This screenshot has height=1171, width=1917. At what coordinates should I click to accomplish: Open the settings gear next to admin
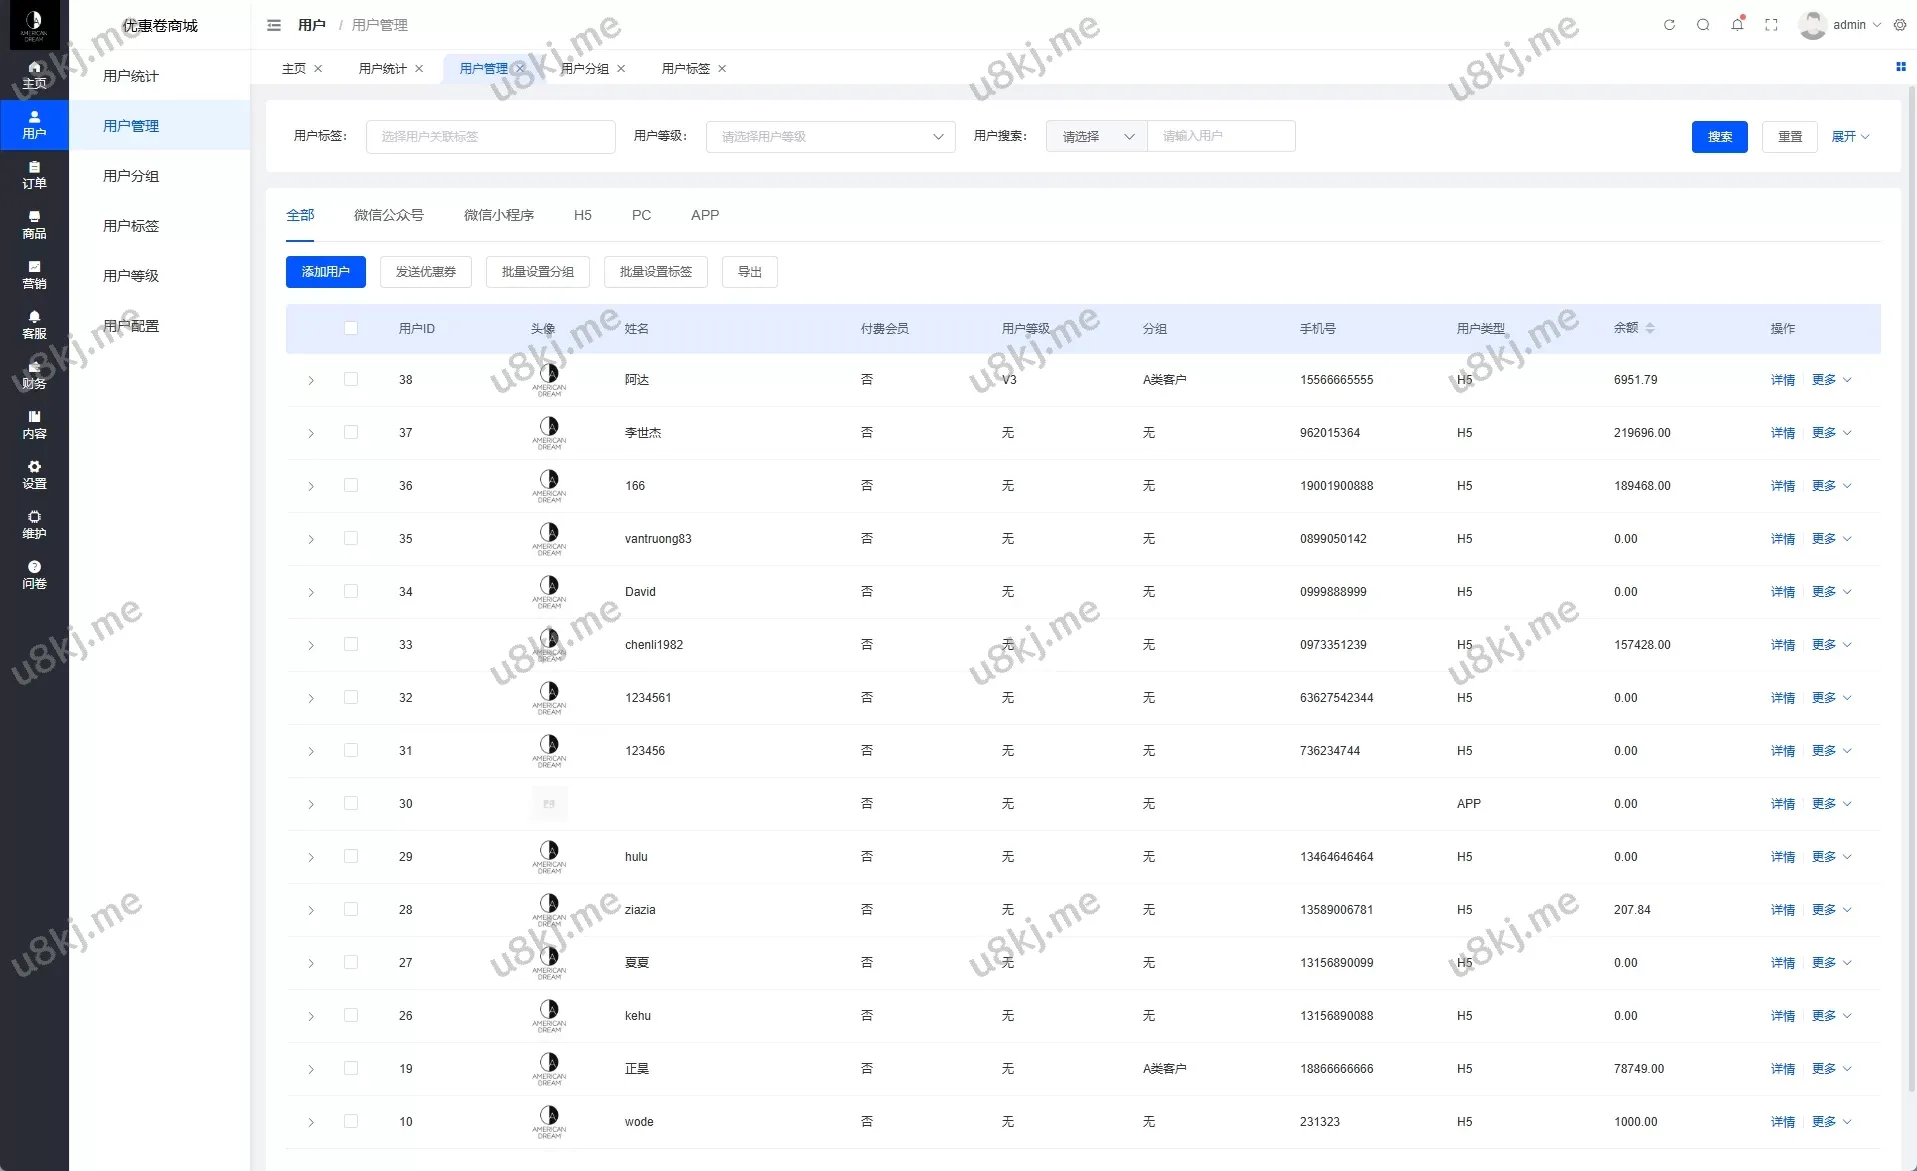tap(1900, 25)
